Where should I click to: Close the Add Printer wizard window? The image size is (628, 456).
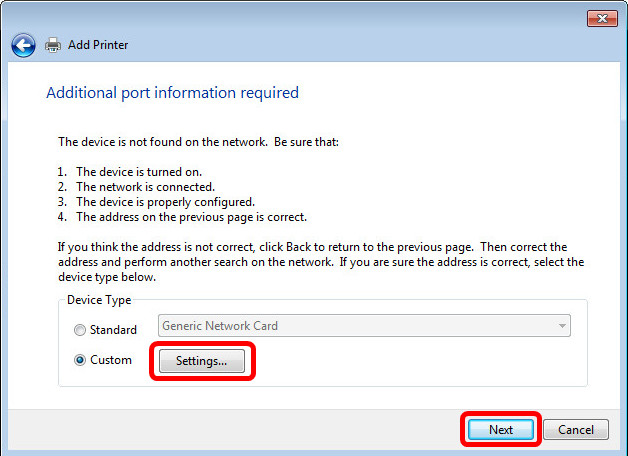coord(600,18)
